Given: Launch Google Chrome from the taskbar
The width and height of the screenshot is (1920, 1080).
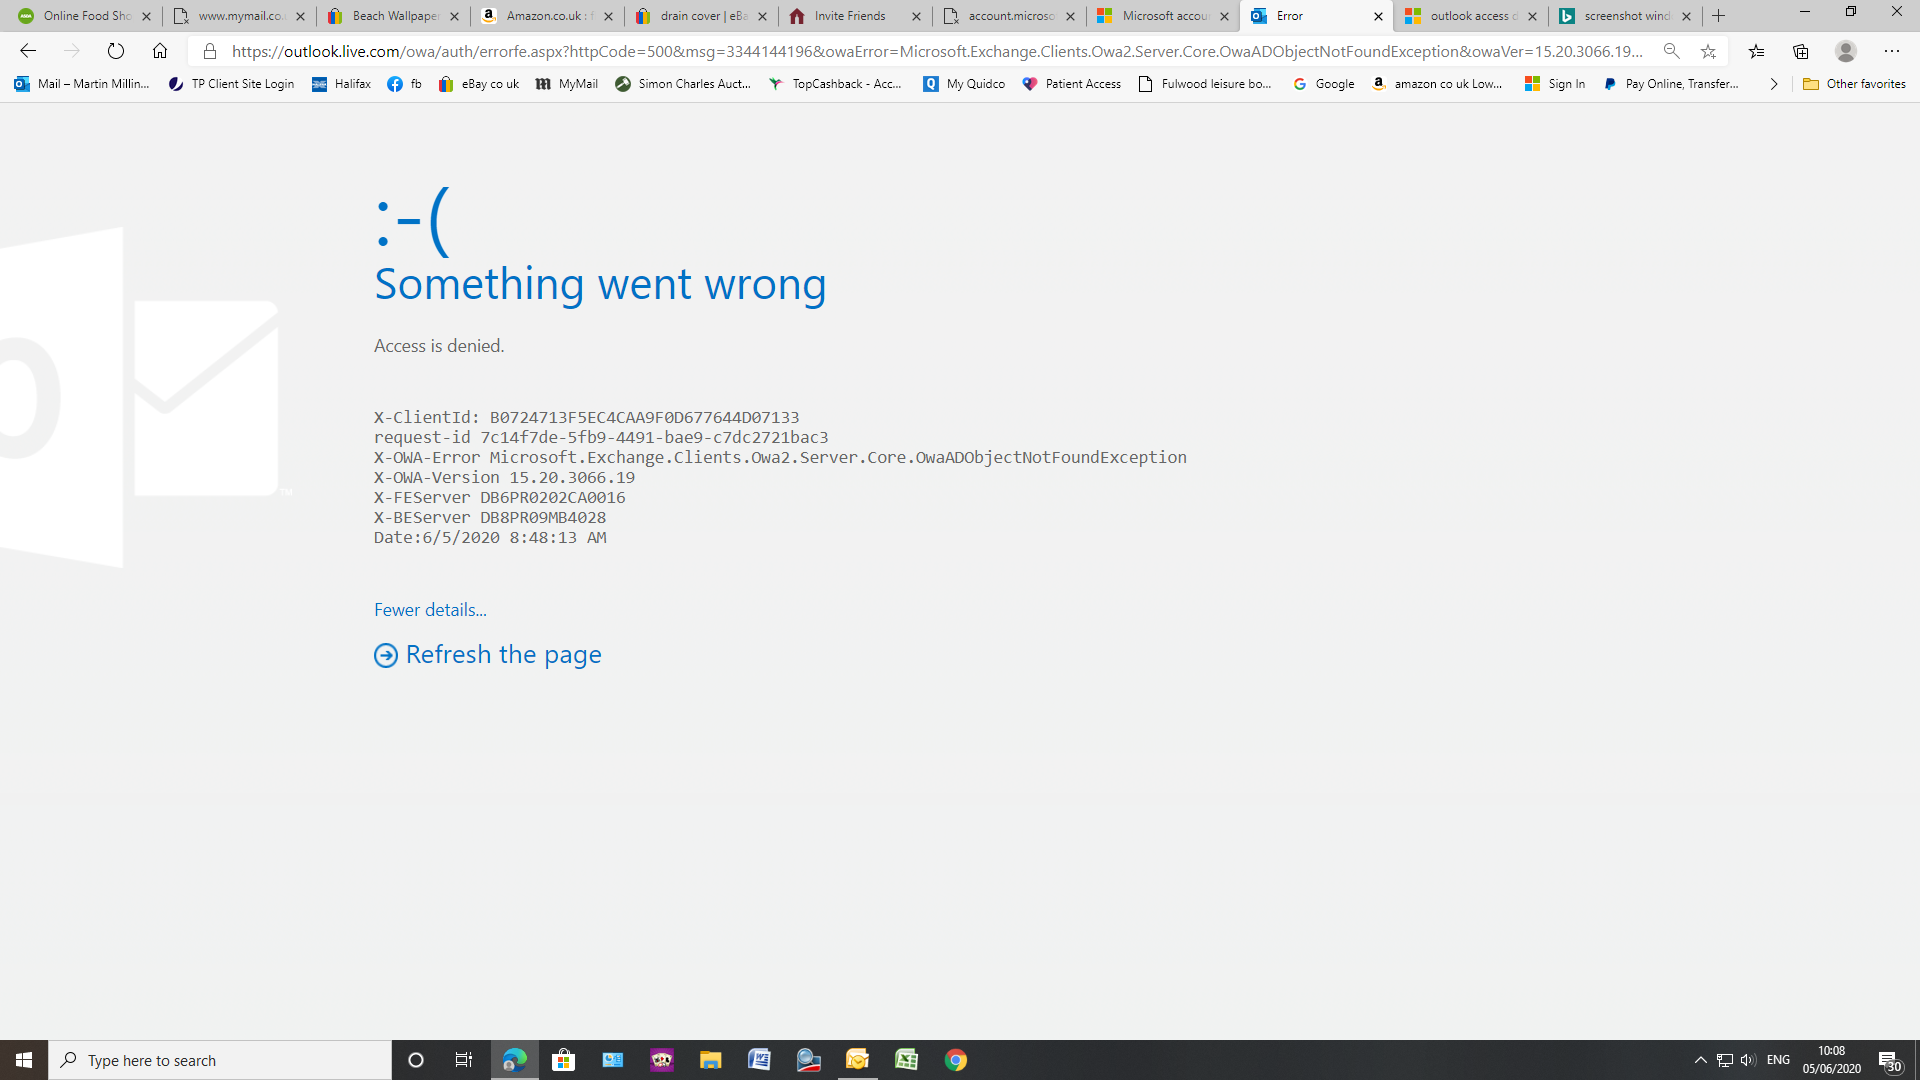Looking at the screenshot, I should [955, 1059].
